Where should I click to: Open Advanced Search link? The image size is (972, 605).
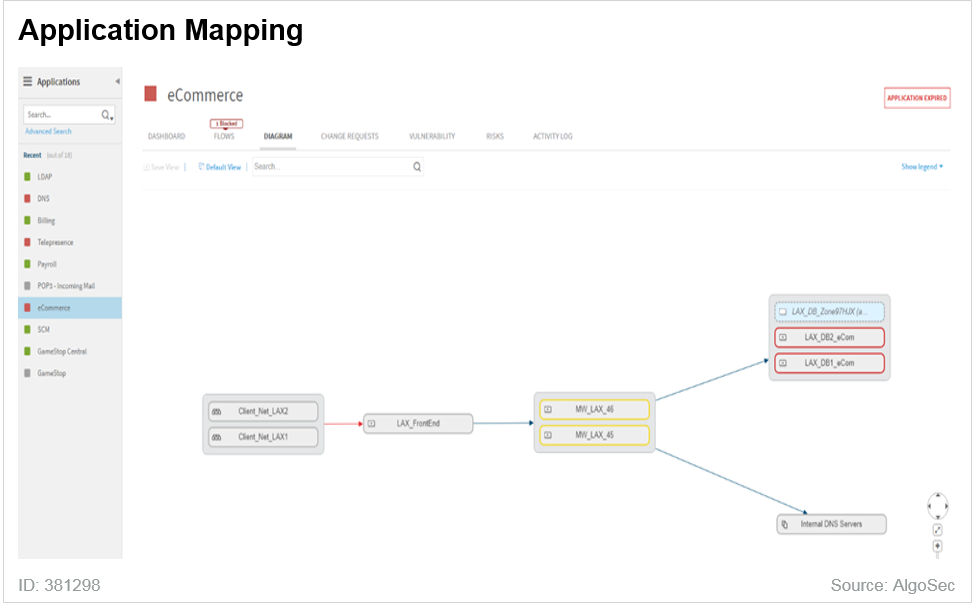point(48,131)
